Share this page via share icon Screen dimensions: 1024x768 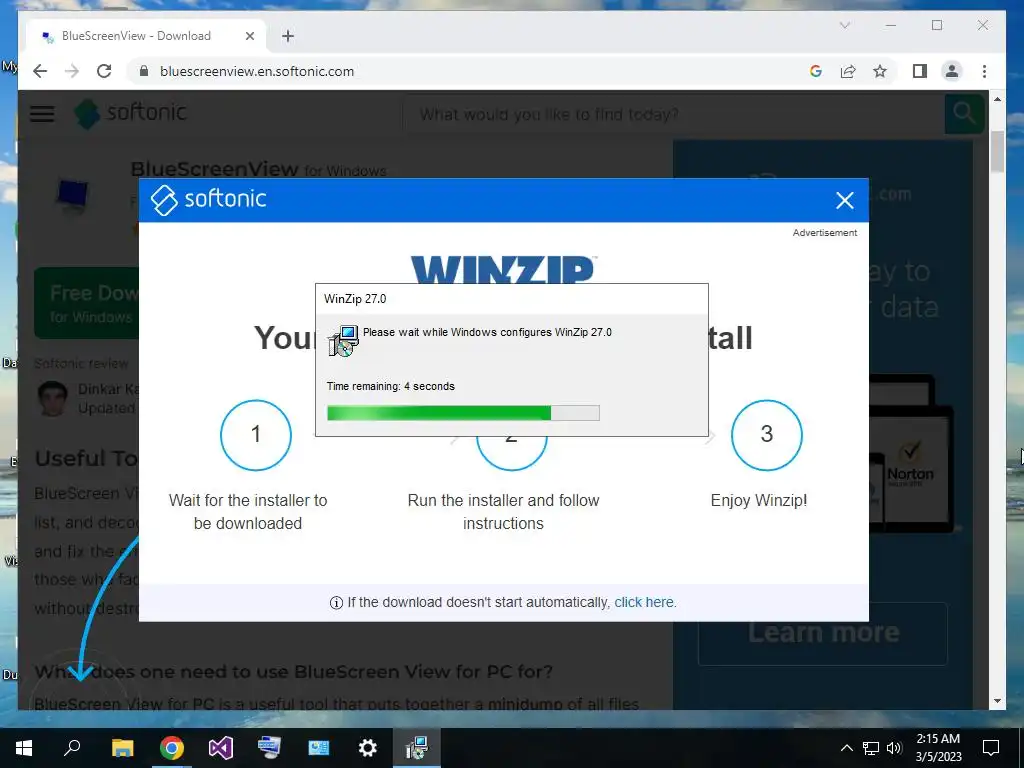tap(848, 71)
